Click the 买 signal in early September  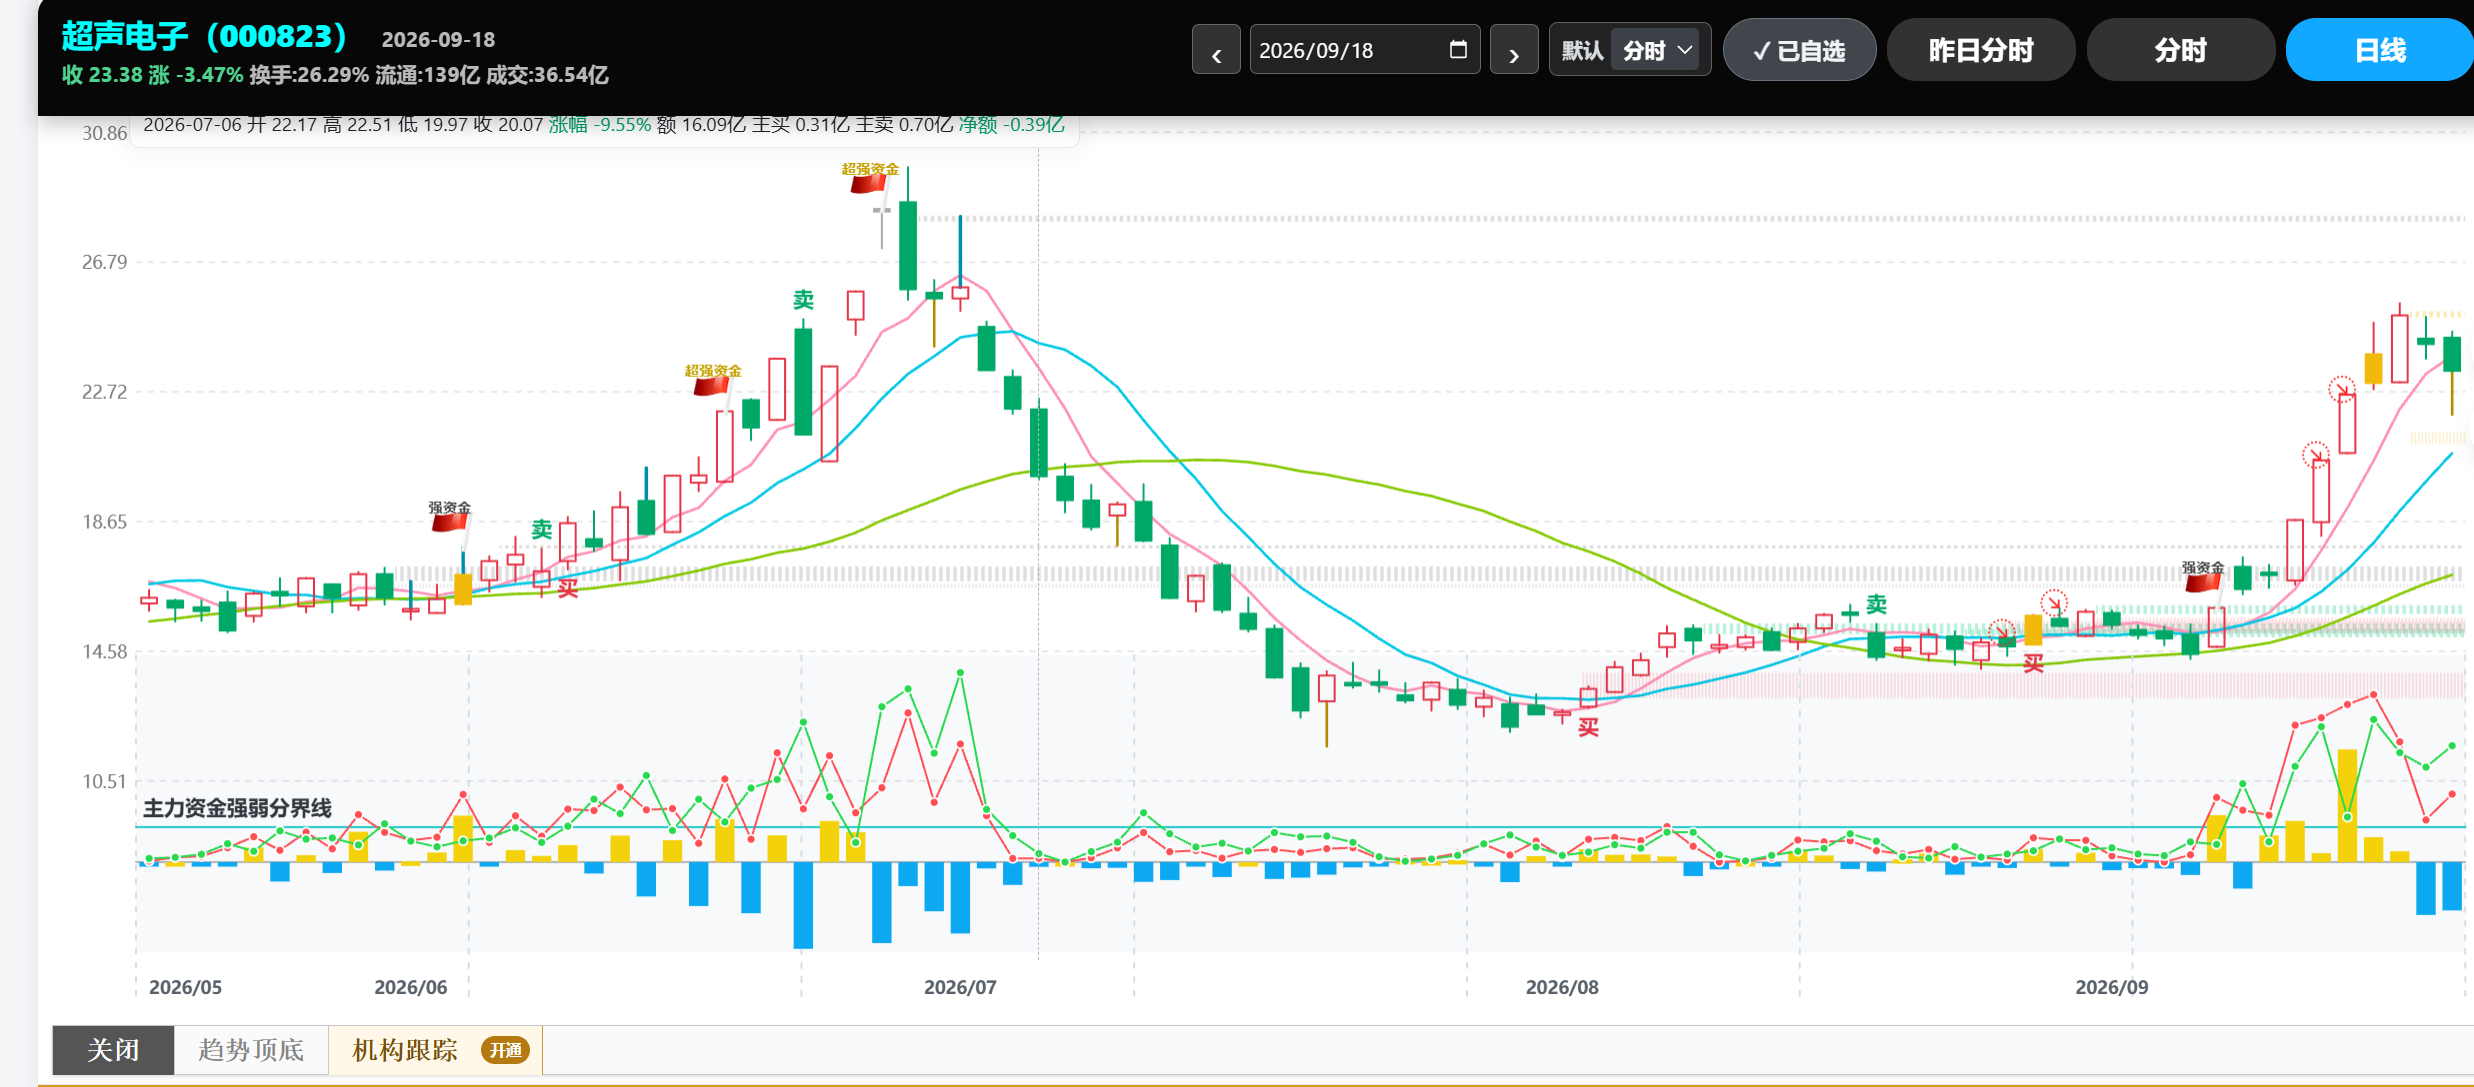click(2033, 663)
